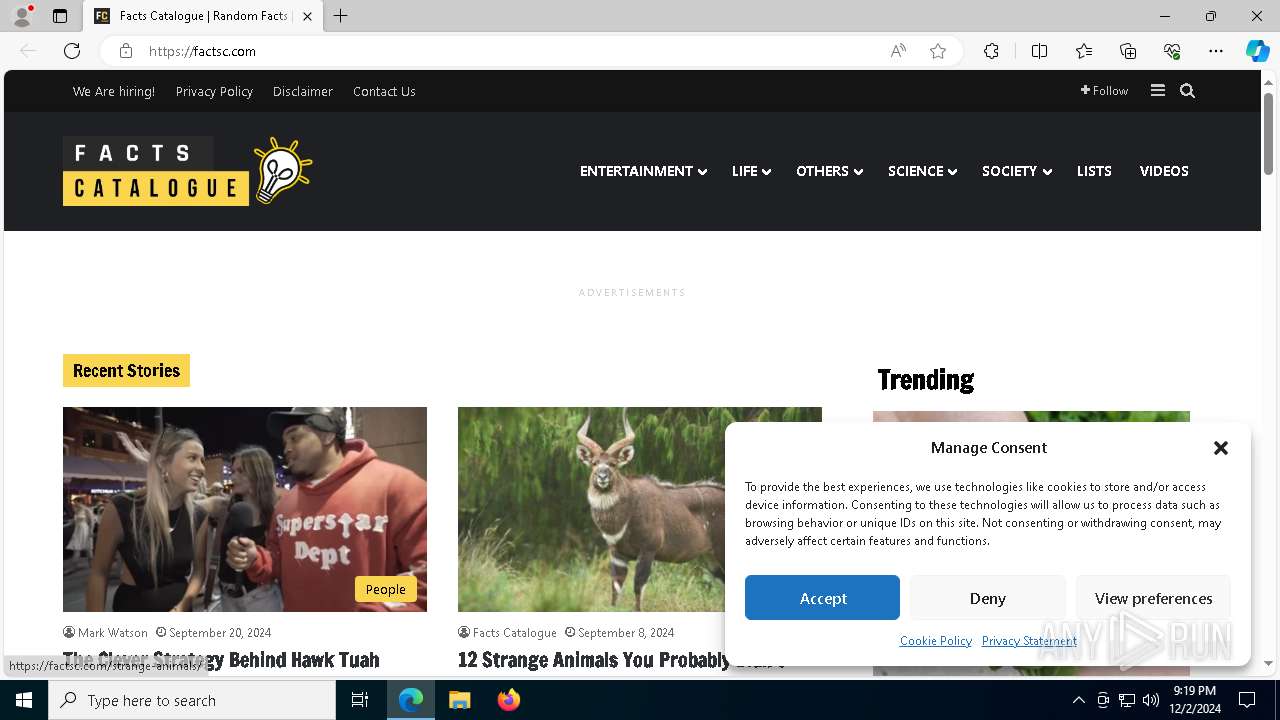1280x720 pixels.
Task: Expand the SCIENCE menu
Action: point(922,171)
